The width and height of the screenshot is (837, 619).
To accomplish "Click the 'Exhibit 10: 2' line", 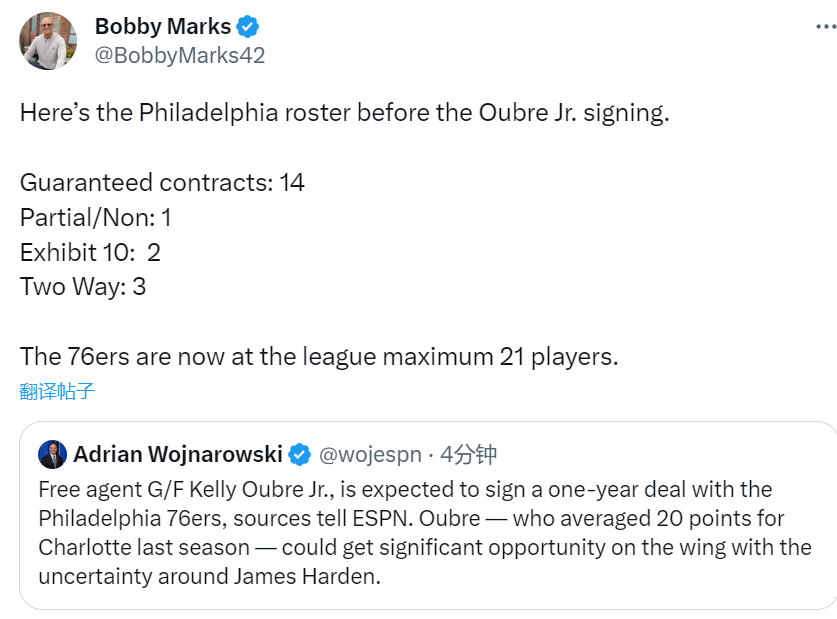I will click(x=90, y=252).
